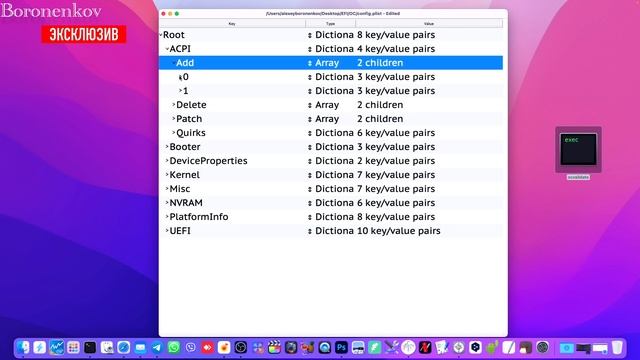This screenshot has width=640, height=360.
Task: Click the Value column header
Action: 429,24
